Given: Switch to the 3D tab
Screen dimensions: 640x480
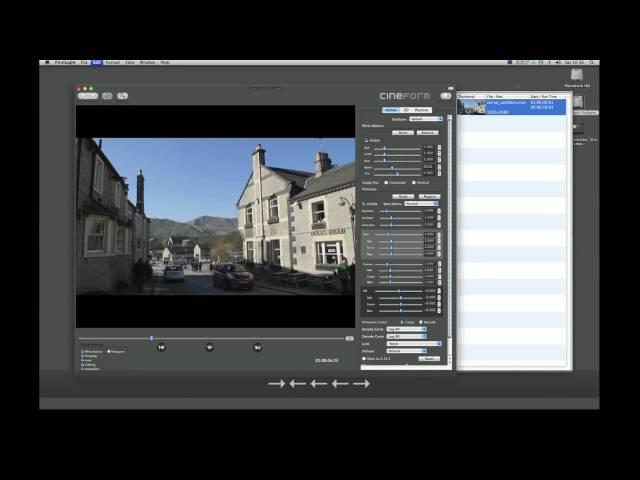Looking at the screenshot, I should [x=406, y=110].
